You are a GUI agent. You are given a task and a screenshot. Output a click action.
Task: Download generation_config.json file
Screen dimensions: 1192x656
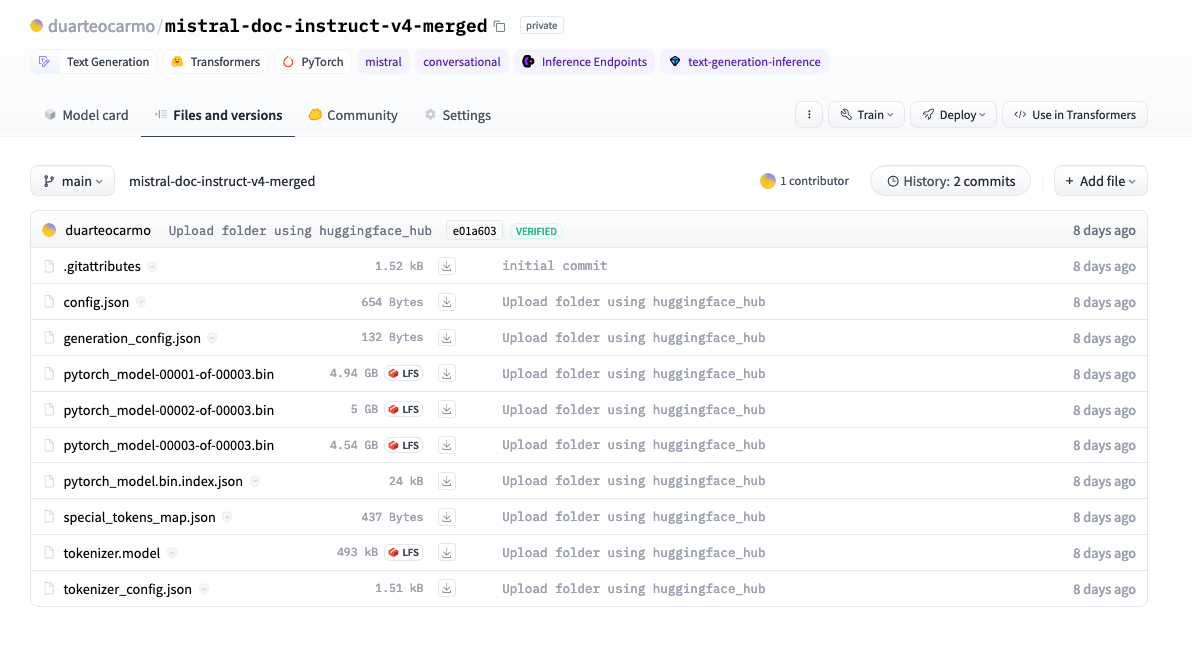click(x=447, y=338)
